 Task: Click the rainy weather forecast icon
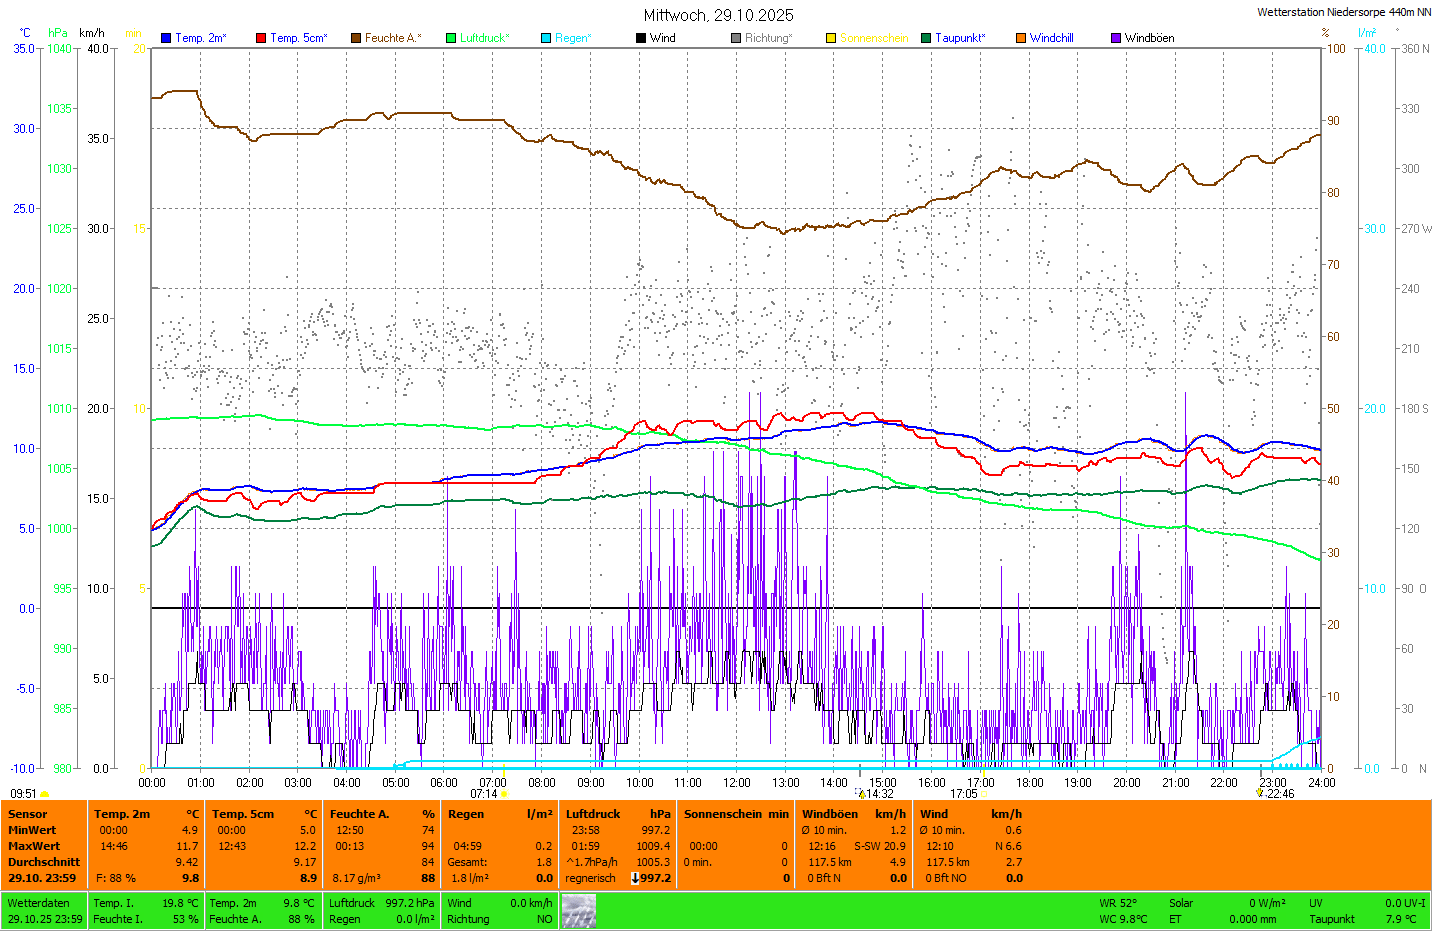[x=578, y=911]
